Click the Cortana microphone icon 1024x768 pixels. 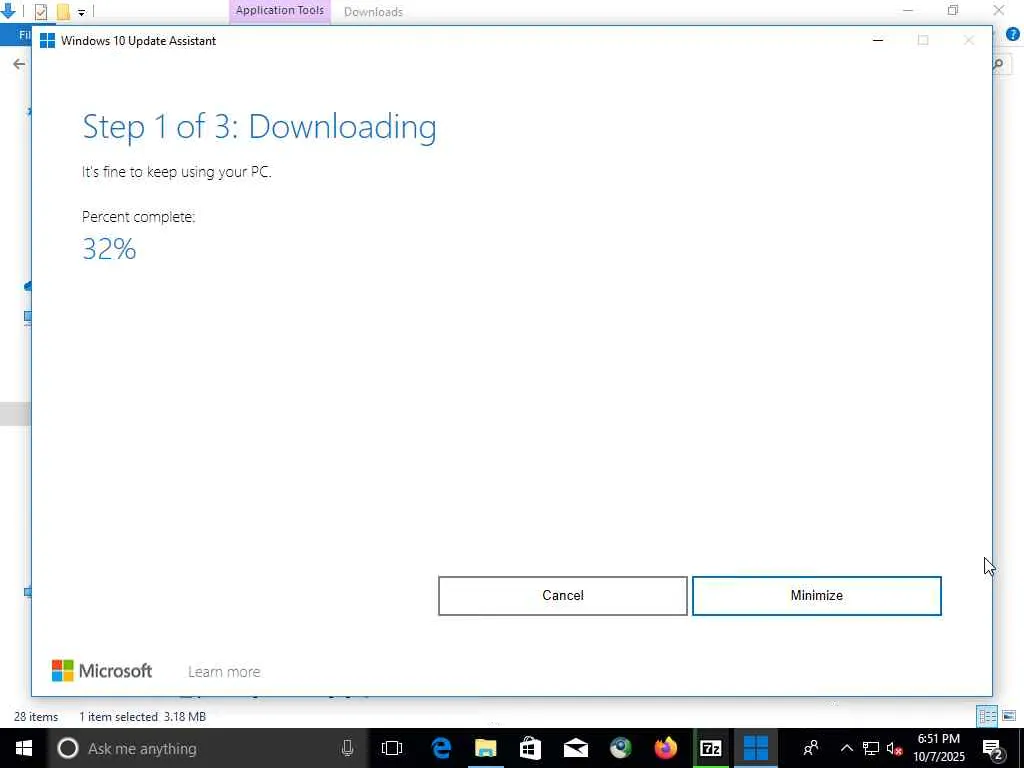click(x=347, y=748)
